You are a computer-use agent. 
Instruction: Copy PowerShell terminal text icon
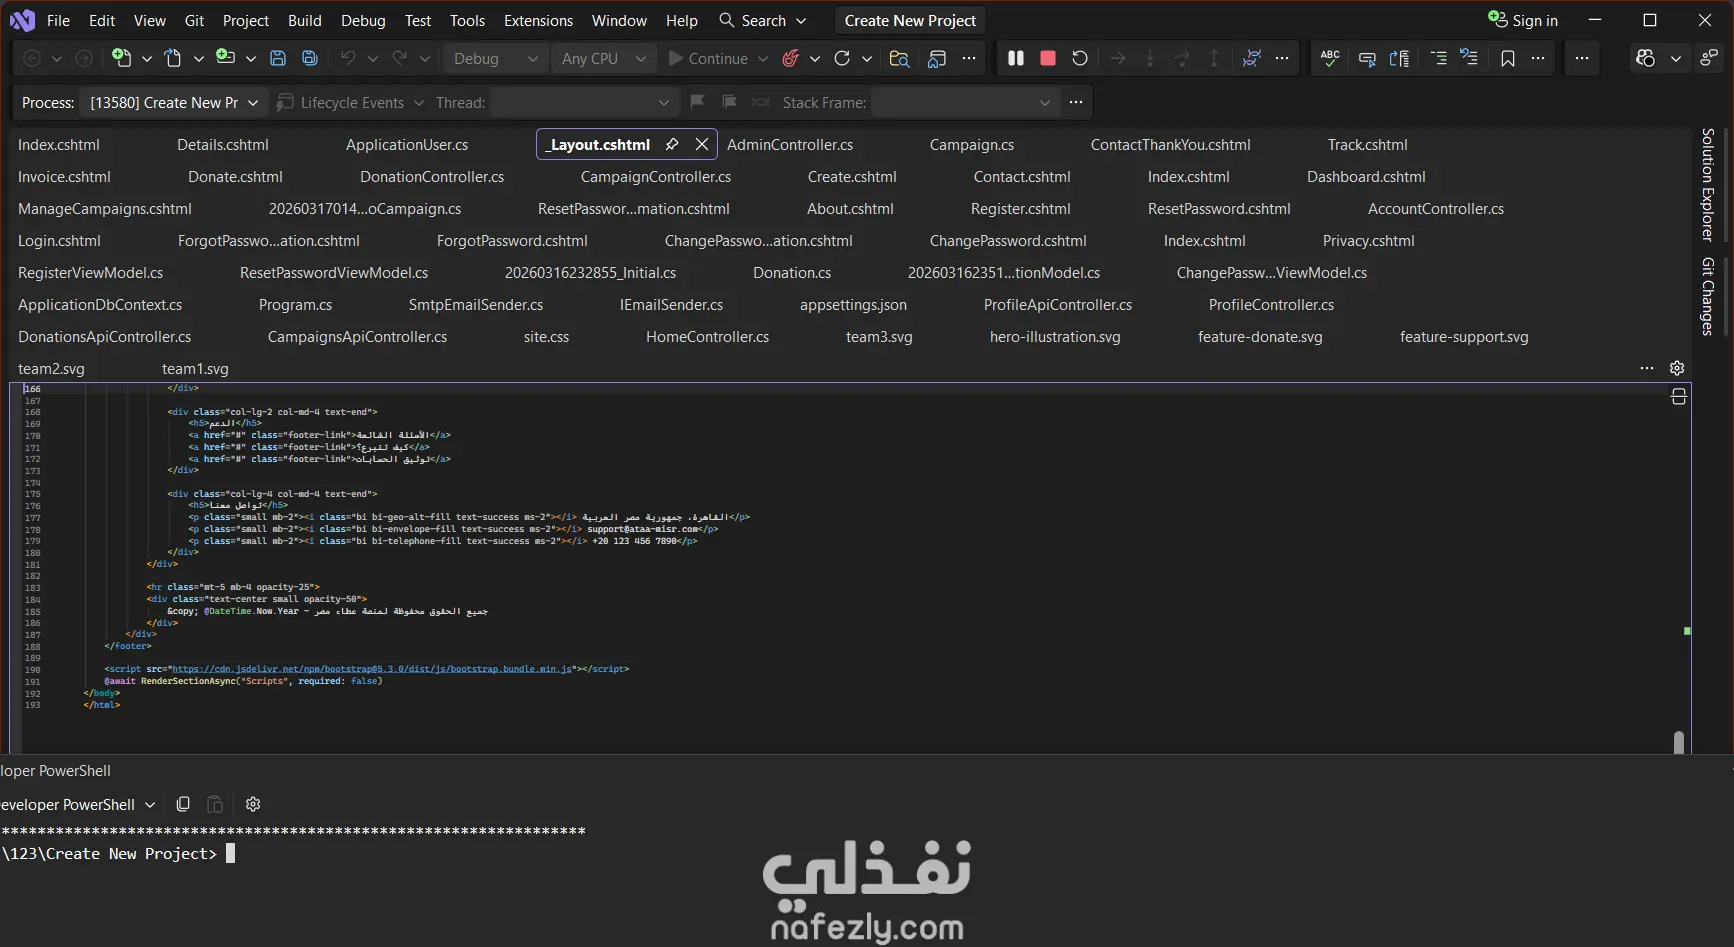[x=183, y=804]
